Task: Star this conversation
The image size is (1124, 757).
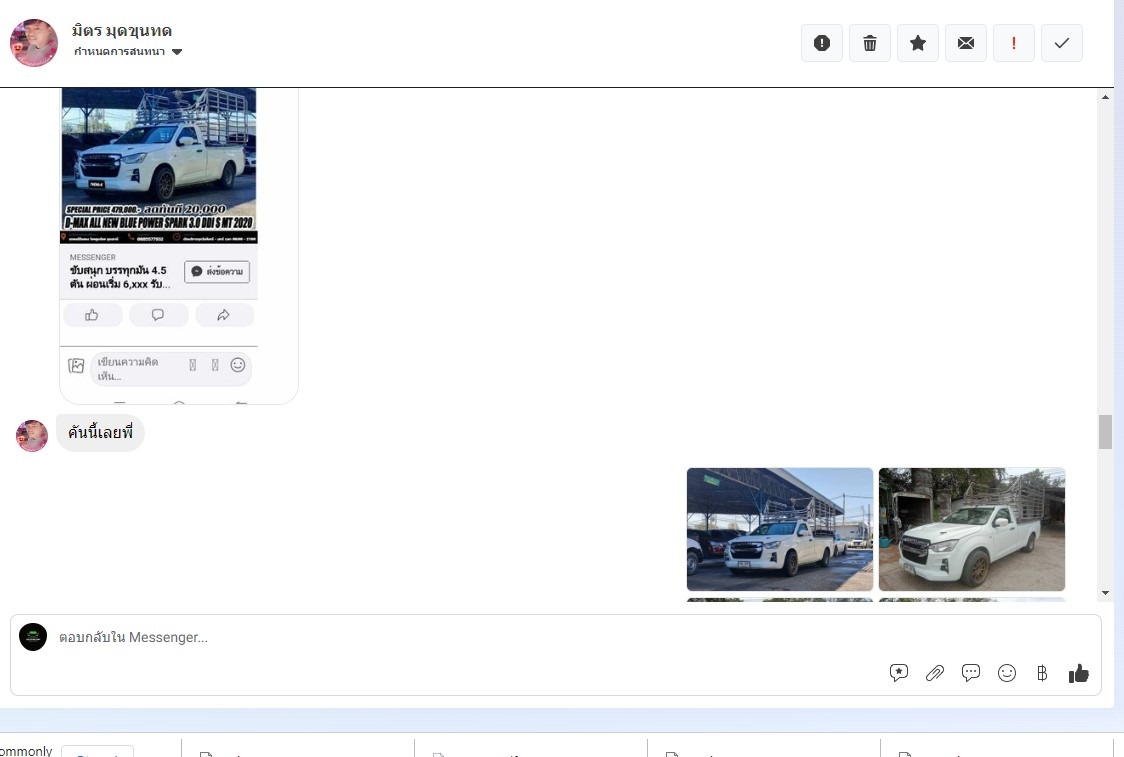Action: [x=918, y=43]
